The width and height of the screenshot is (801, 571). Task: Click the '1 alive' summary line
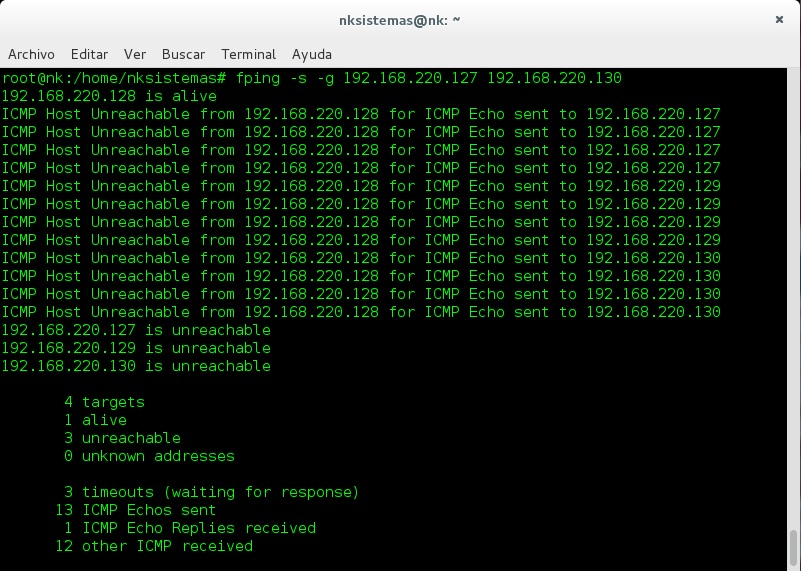tap(96, 420)
